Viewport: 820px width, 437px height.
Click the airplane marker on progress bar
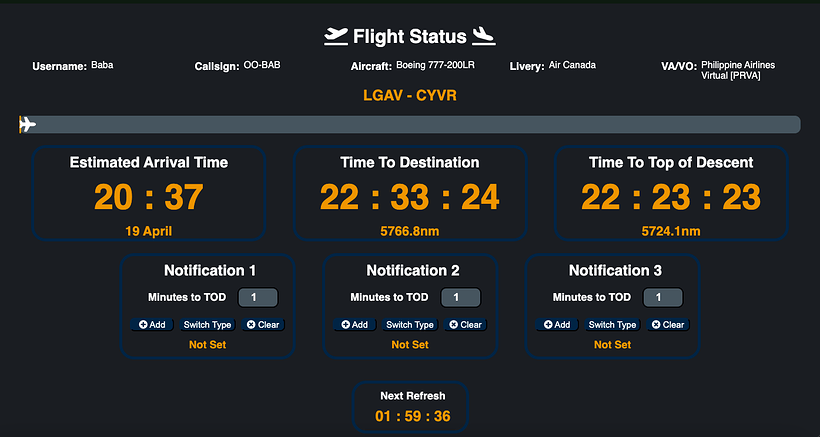click(27, 124)
